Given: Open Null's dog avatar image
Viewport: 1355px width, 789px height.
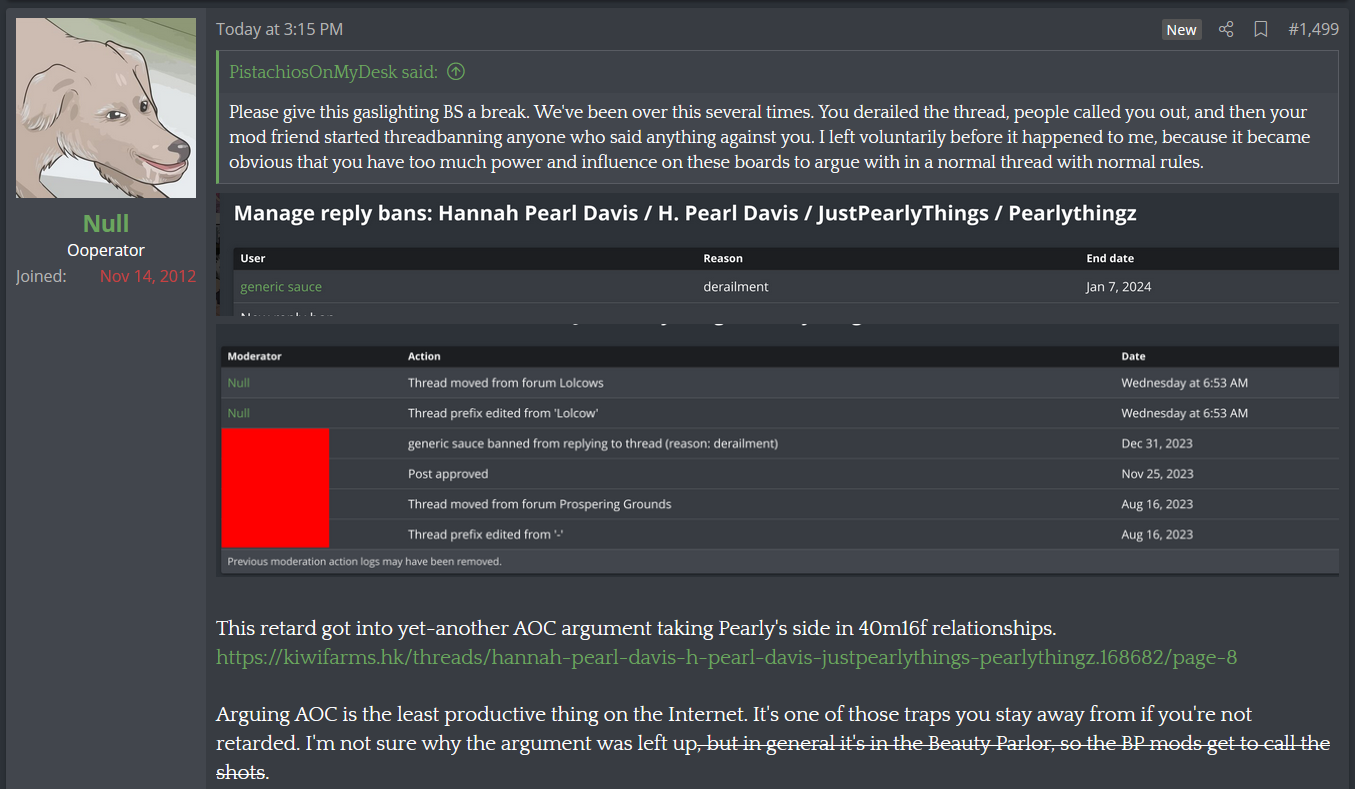Looking at the screenshot, I should pyautogui.click(x=106, y=108).
